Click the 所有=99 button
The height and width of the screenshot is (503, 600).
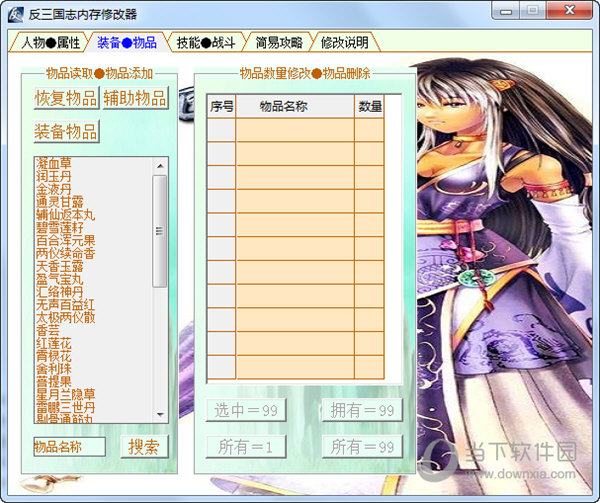click(x=362, y=447)
